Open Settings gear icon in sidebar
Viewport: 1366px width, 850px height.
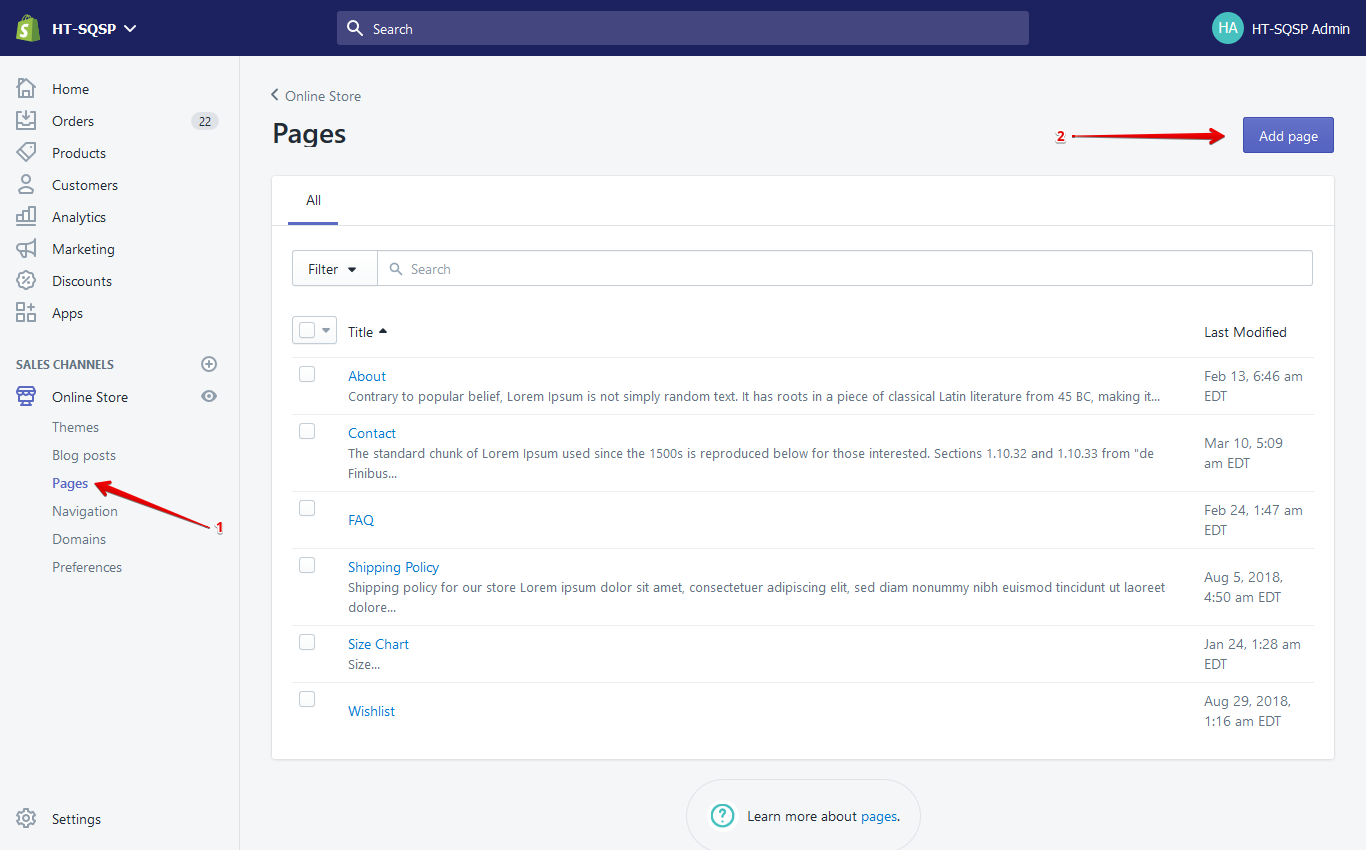[26, 819]
